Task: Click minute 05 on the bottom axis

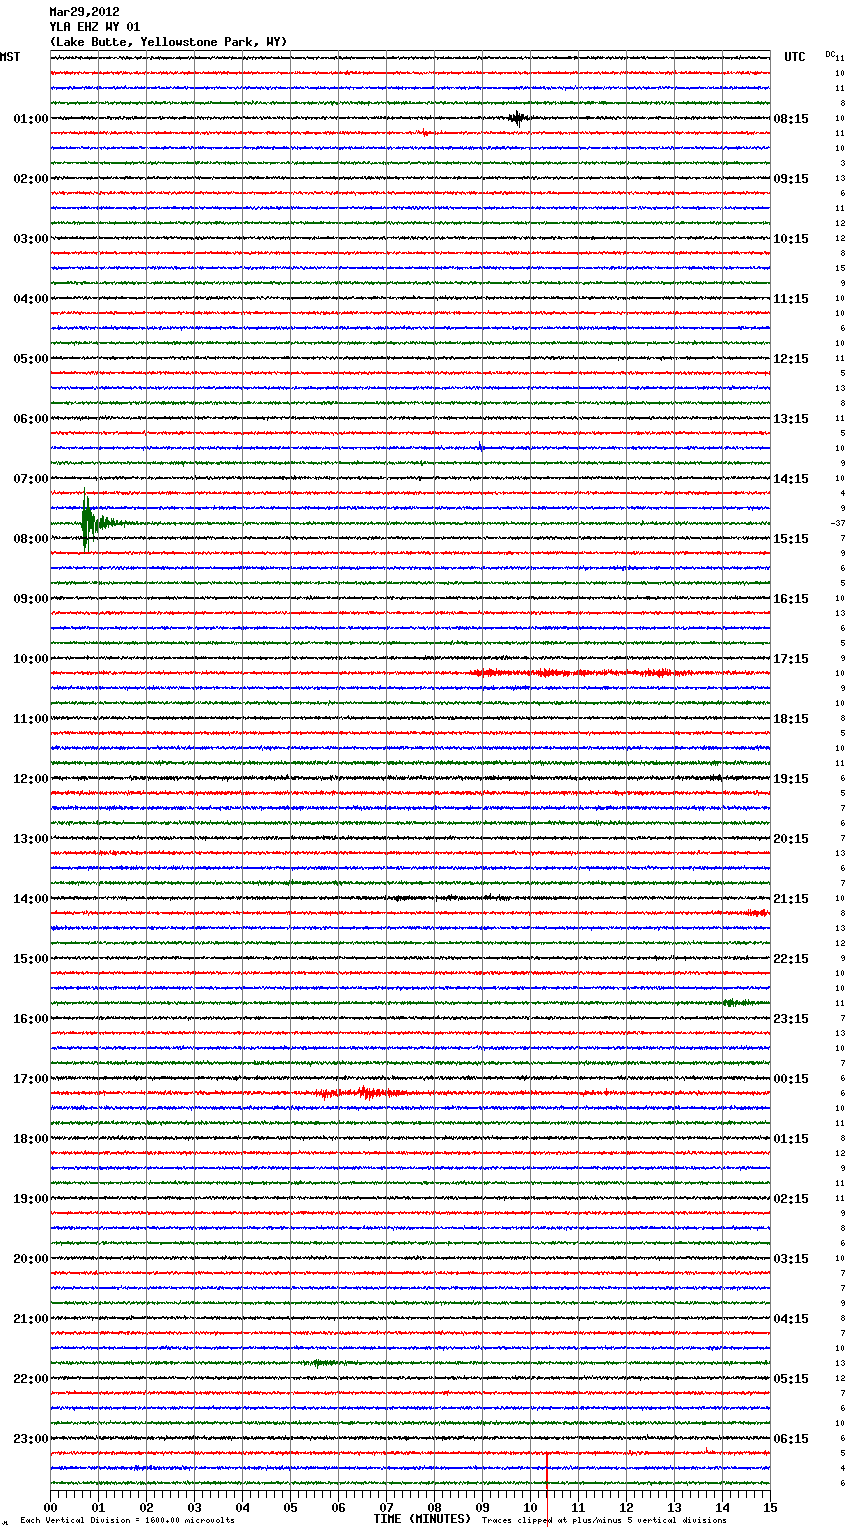Action: coord(290,1507)
